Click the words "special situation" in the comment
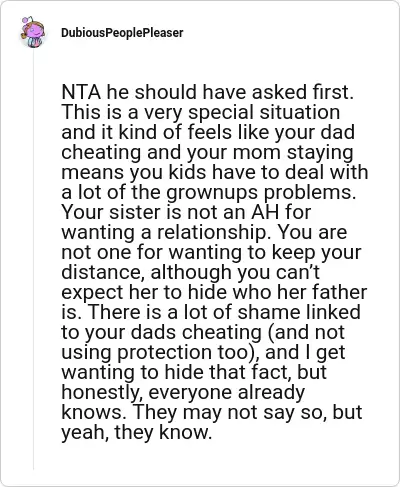Image resolution: width=400 pixels, height=487 pixels. coord(264,113)
